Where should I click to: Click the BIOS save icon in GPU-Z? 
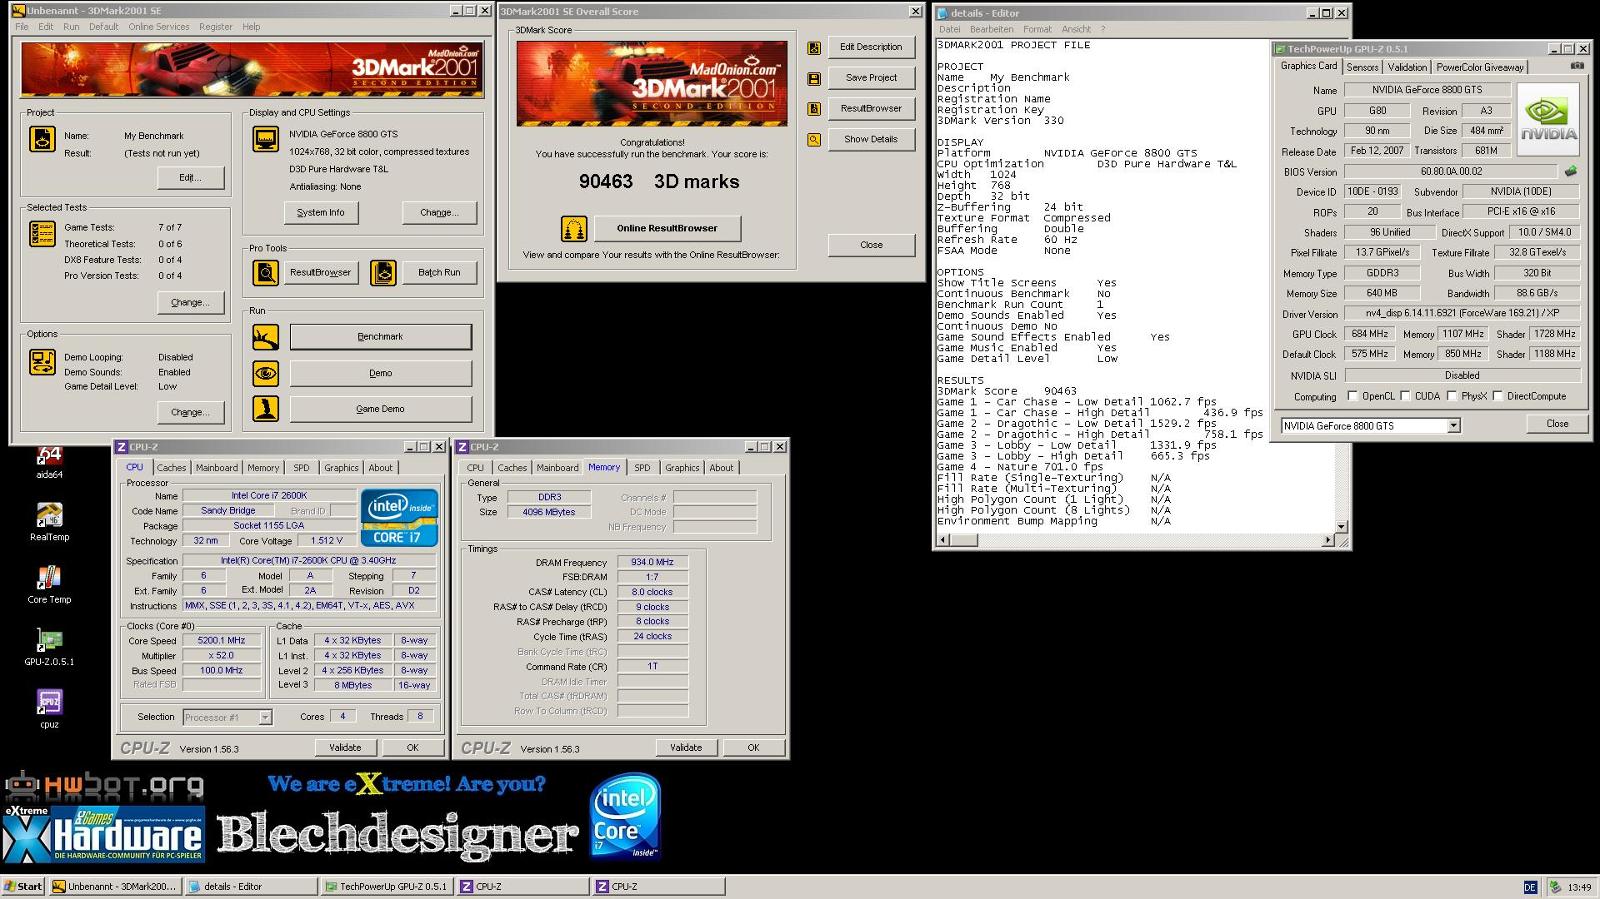(1571, 171)
